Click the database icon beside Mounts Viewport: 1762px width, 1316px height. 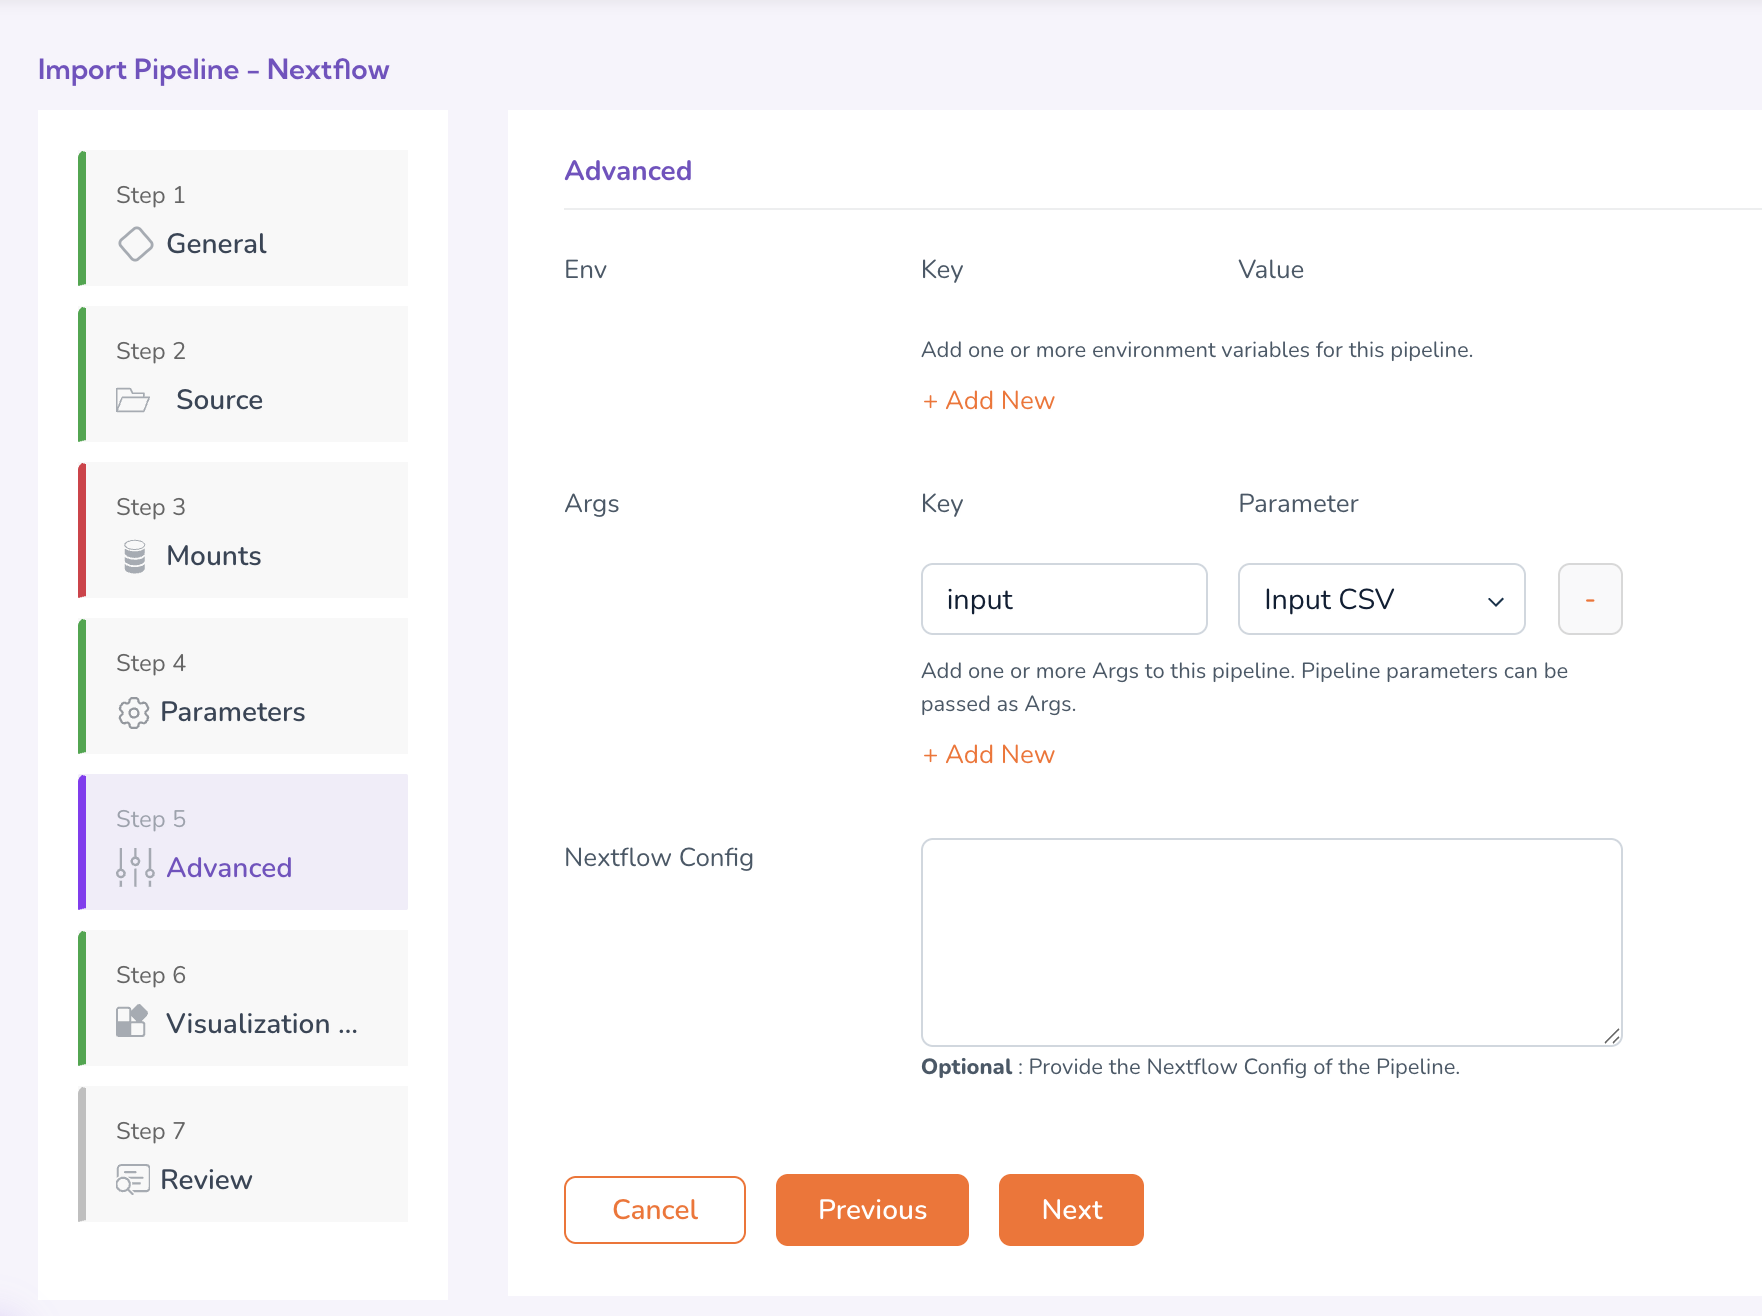(x=135, y=556)
